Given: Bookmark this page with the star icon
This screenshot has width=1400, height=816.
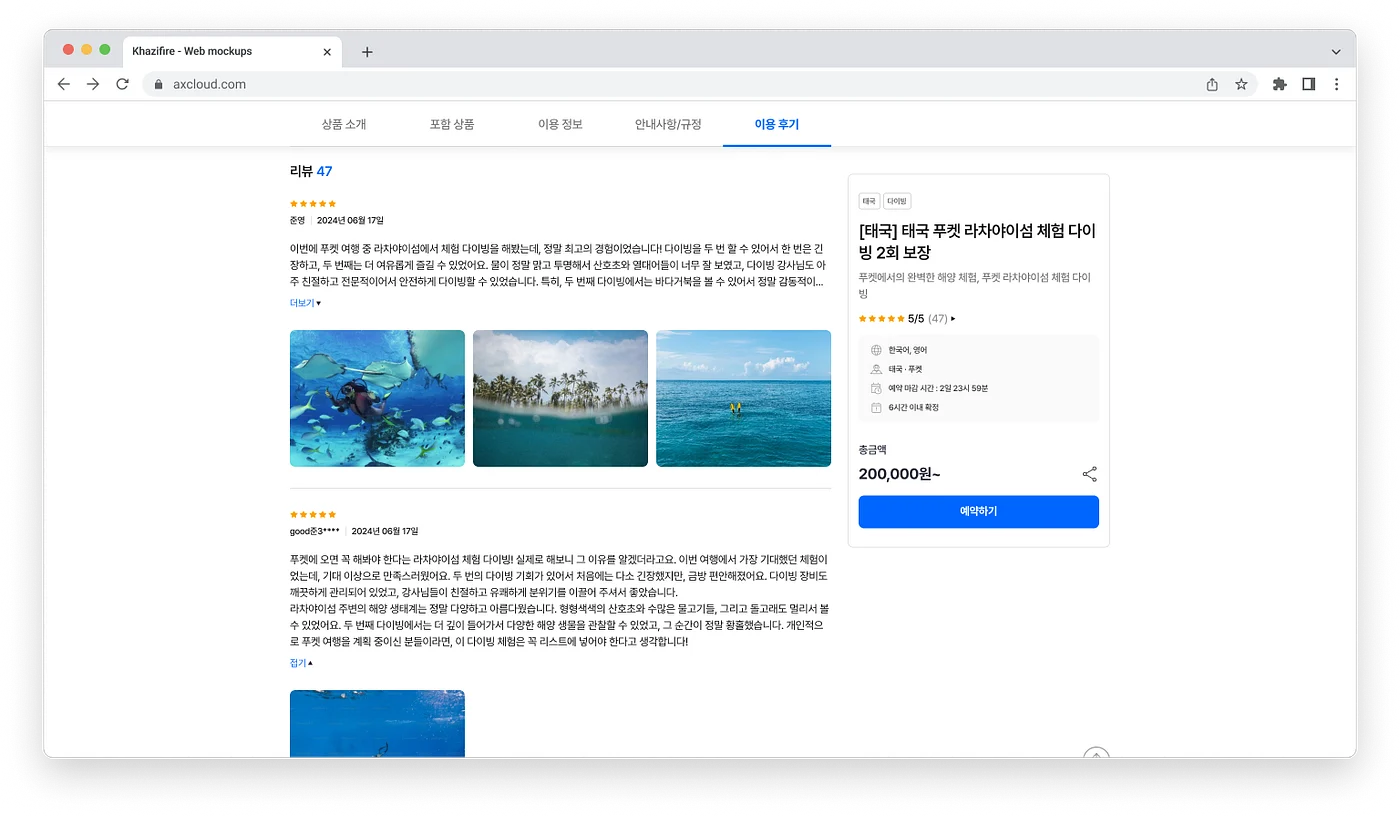Looking at the screenshot, I should (x=1241, y=84).
